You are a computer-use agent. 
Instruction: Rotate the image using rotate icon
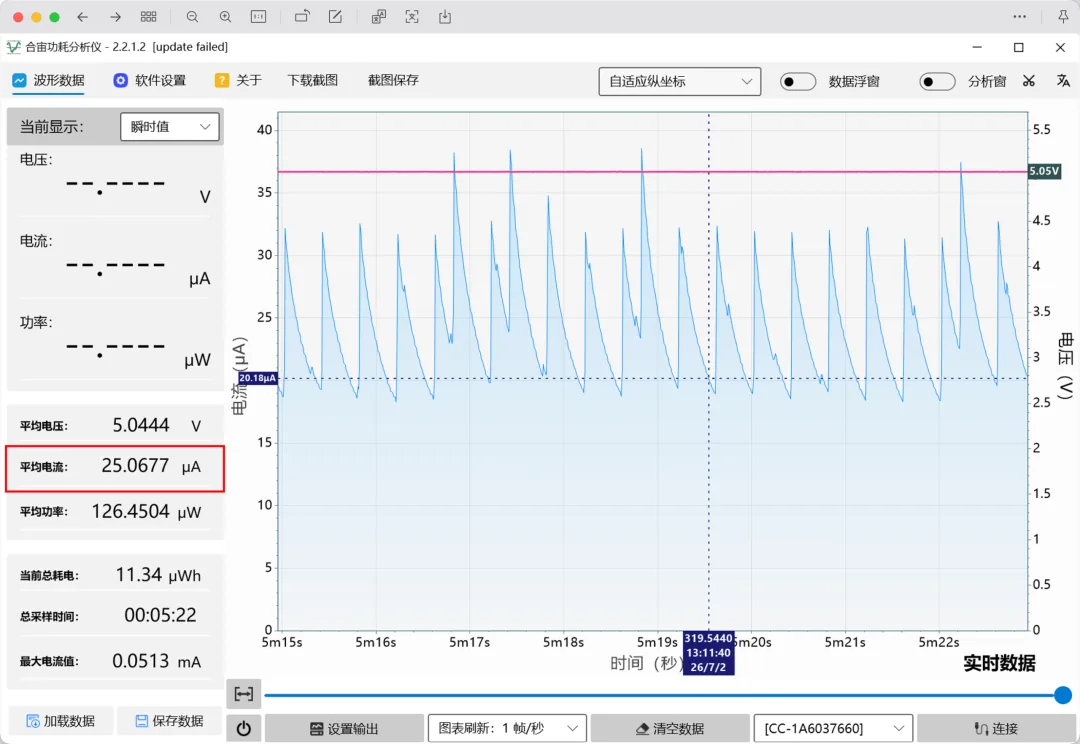coord(302,17)
